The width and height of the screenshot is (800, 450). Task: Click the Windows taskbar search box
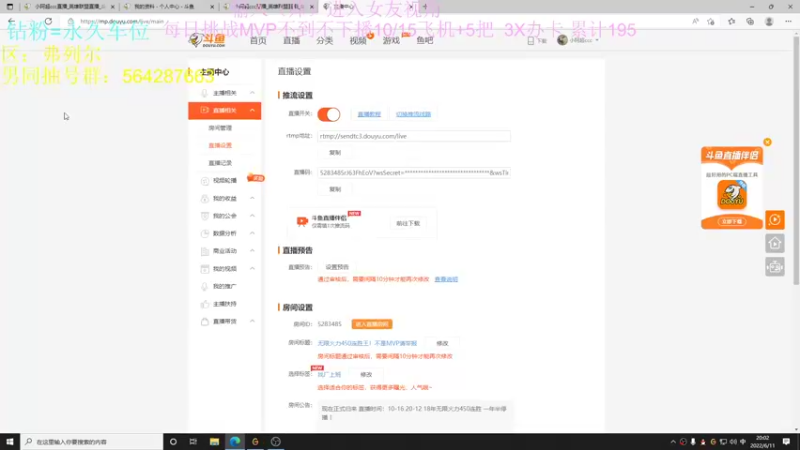pos(92,442)
